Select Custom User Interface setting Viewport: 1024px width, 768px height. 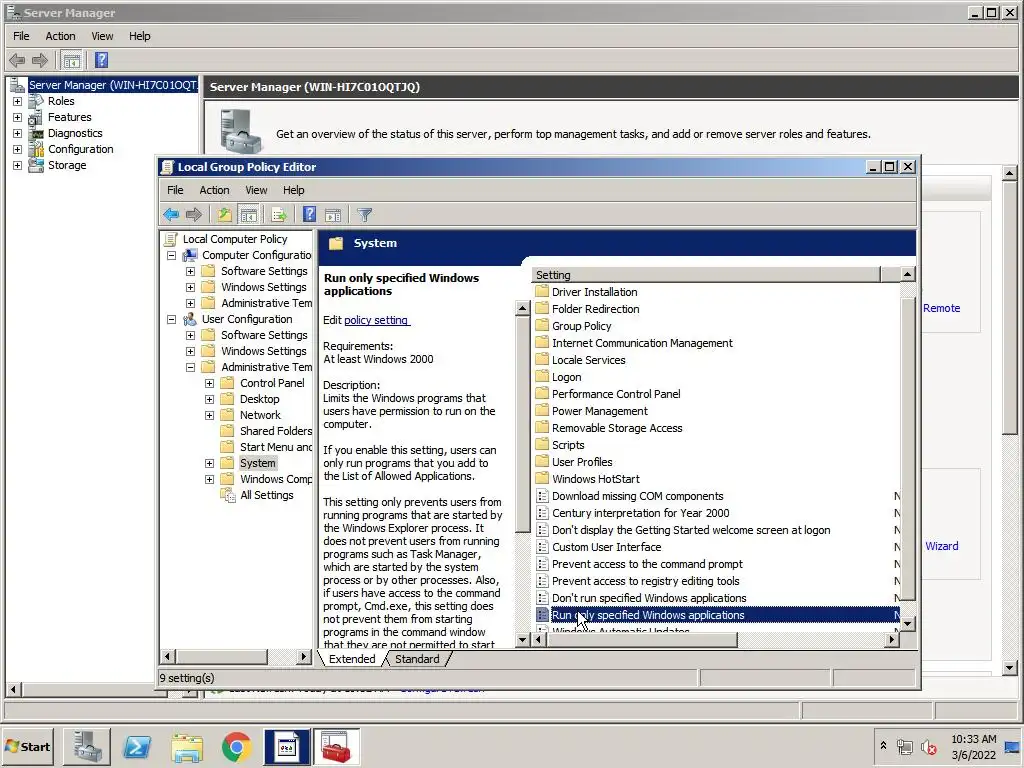[x=606, y=547]
